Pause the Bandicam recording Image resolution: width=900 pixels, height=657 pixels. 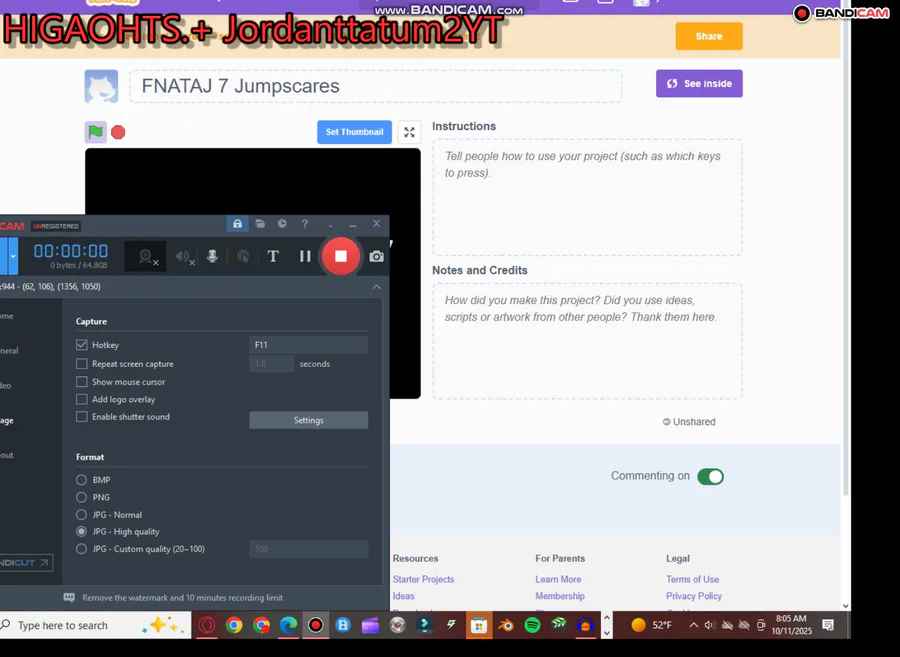(305, 256)
